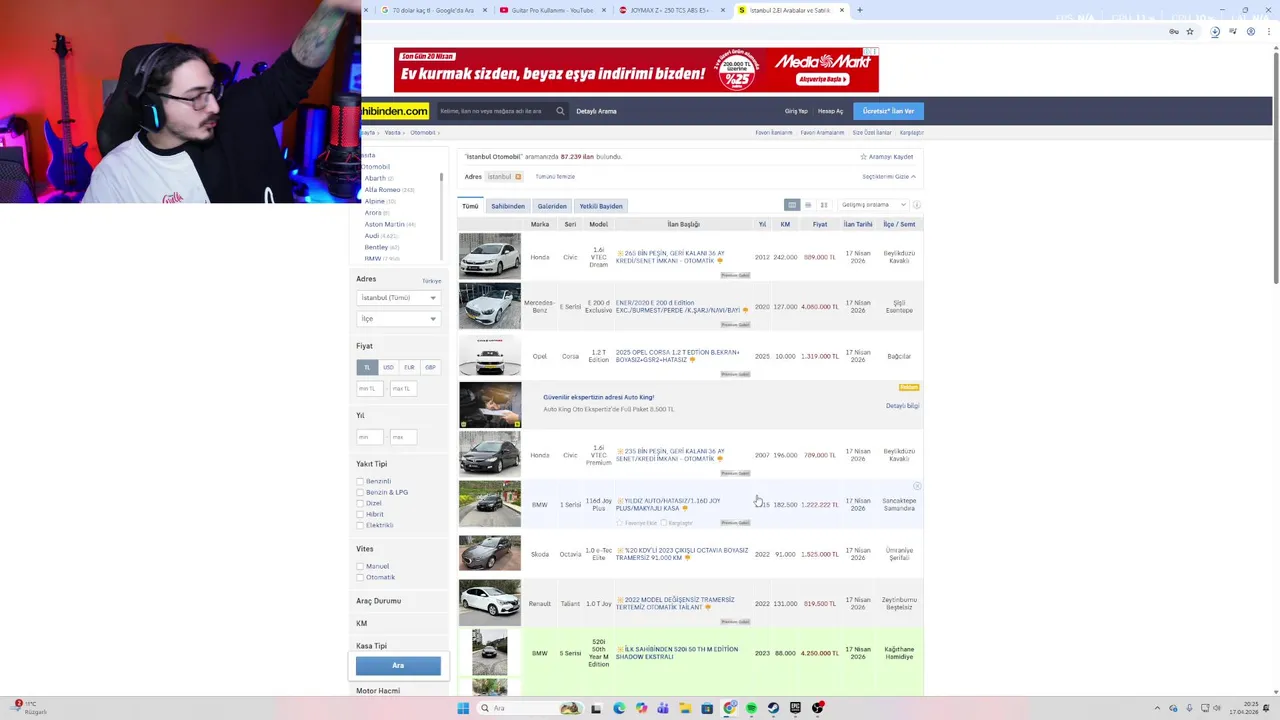This screenshot has width=1280, height=720.
Task: Select EUR price currency
Action: pyautogui.click(x=409, y=367)
